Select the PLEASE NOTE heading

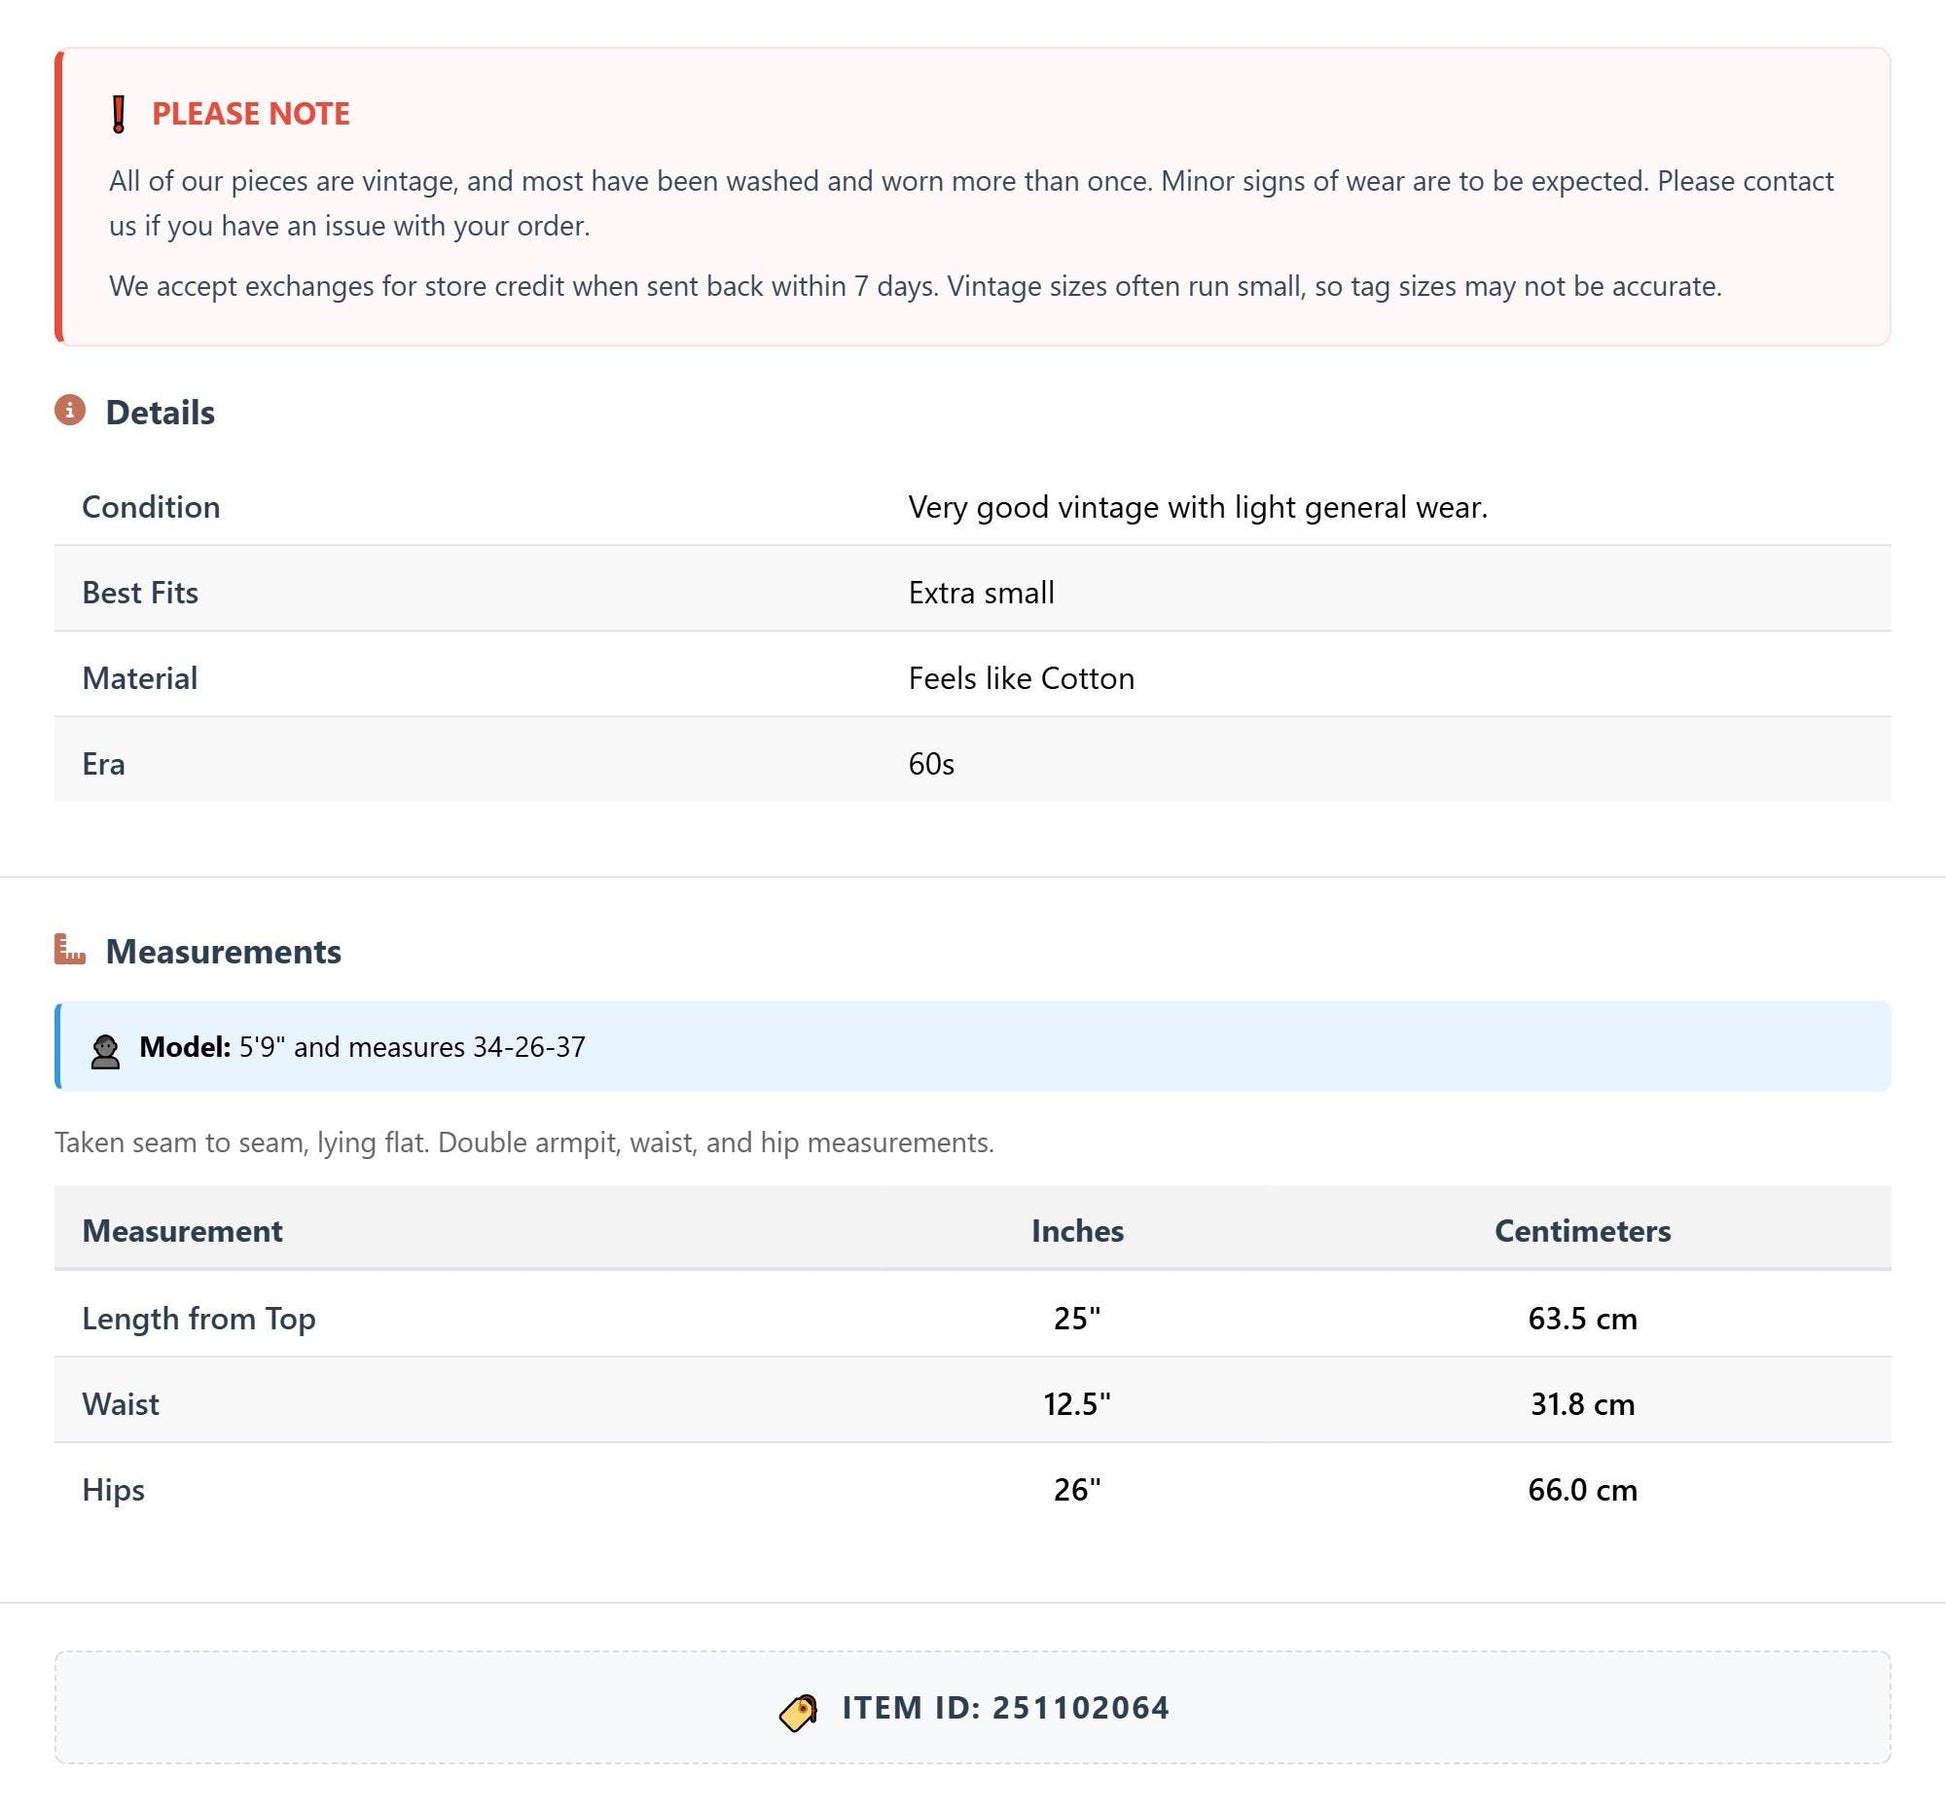[x=251, y=113]
